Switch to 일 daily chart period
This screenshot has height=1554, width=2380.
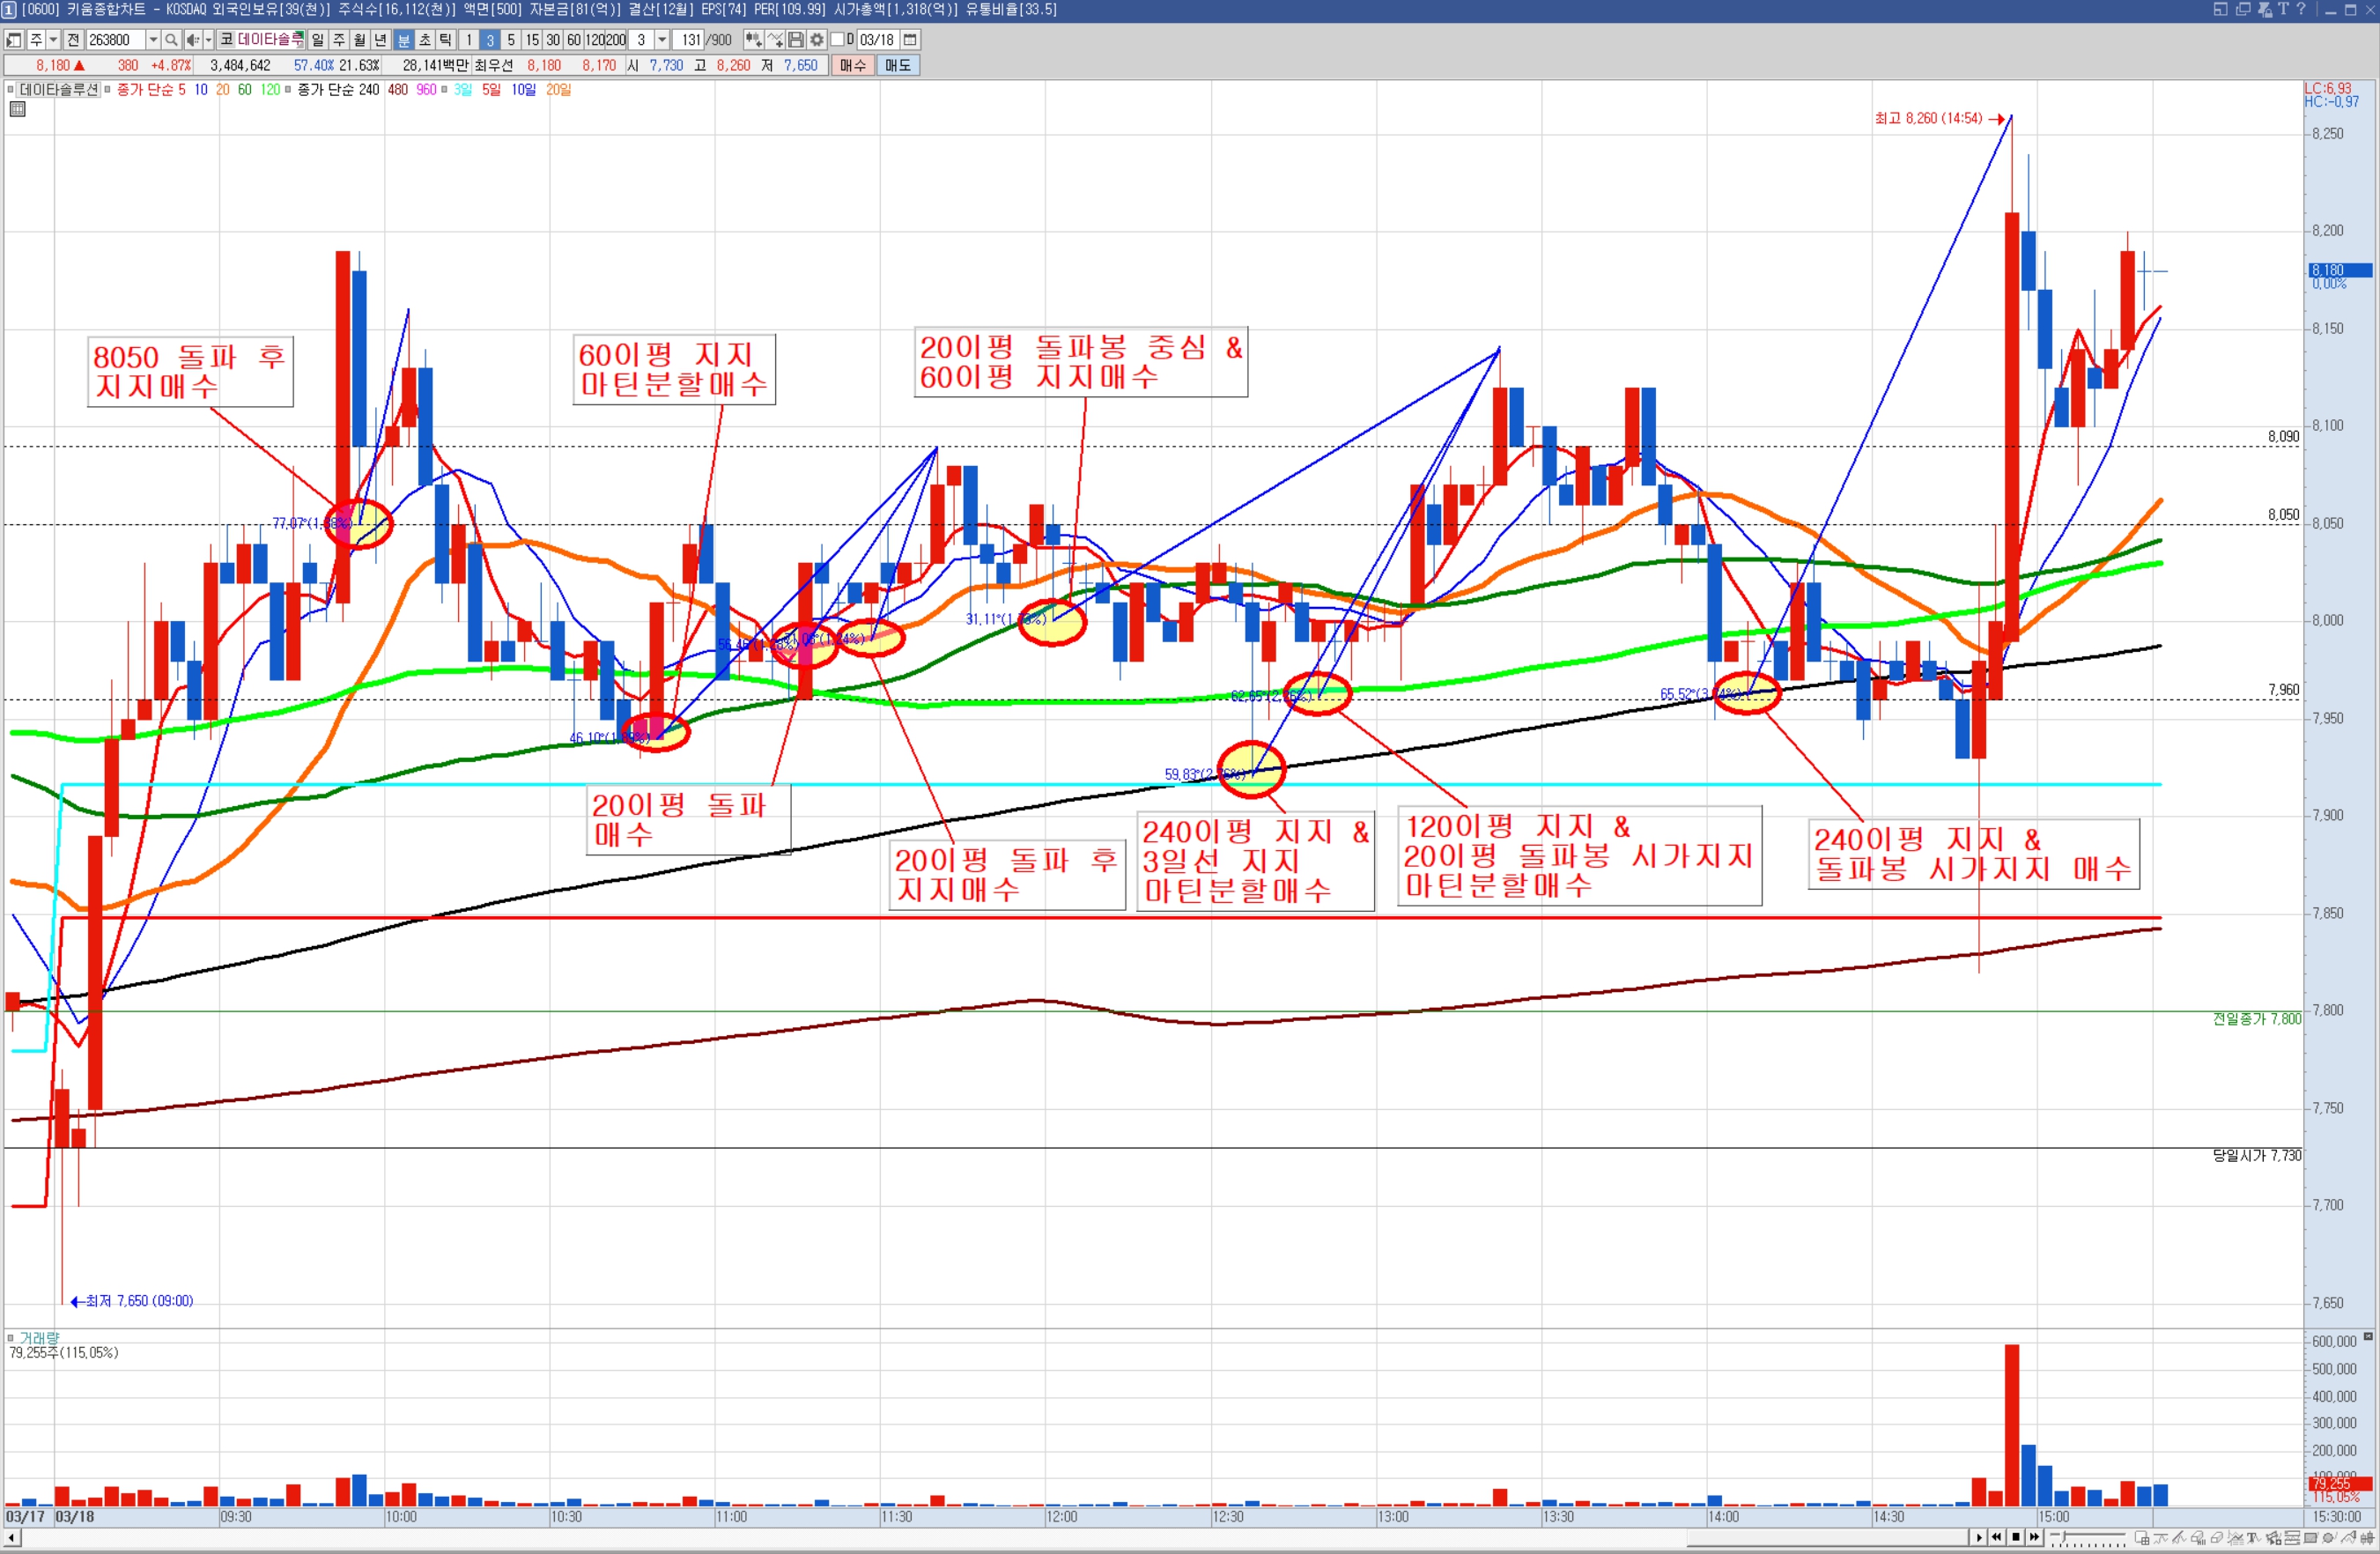[318, 40]
